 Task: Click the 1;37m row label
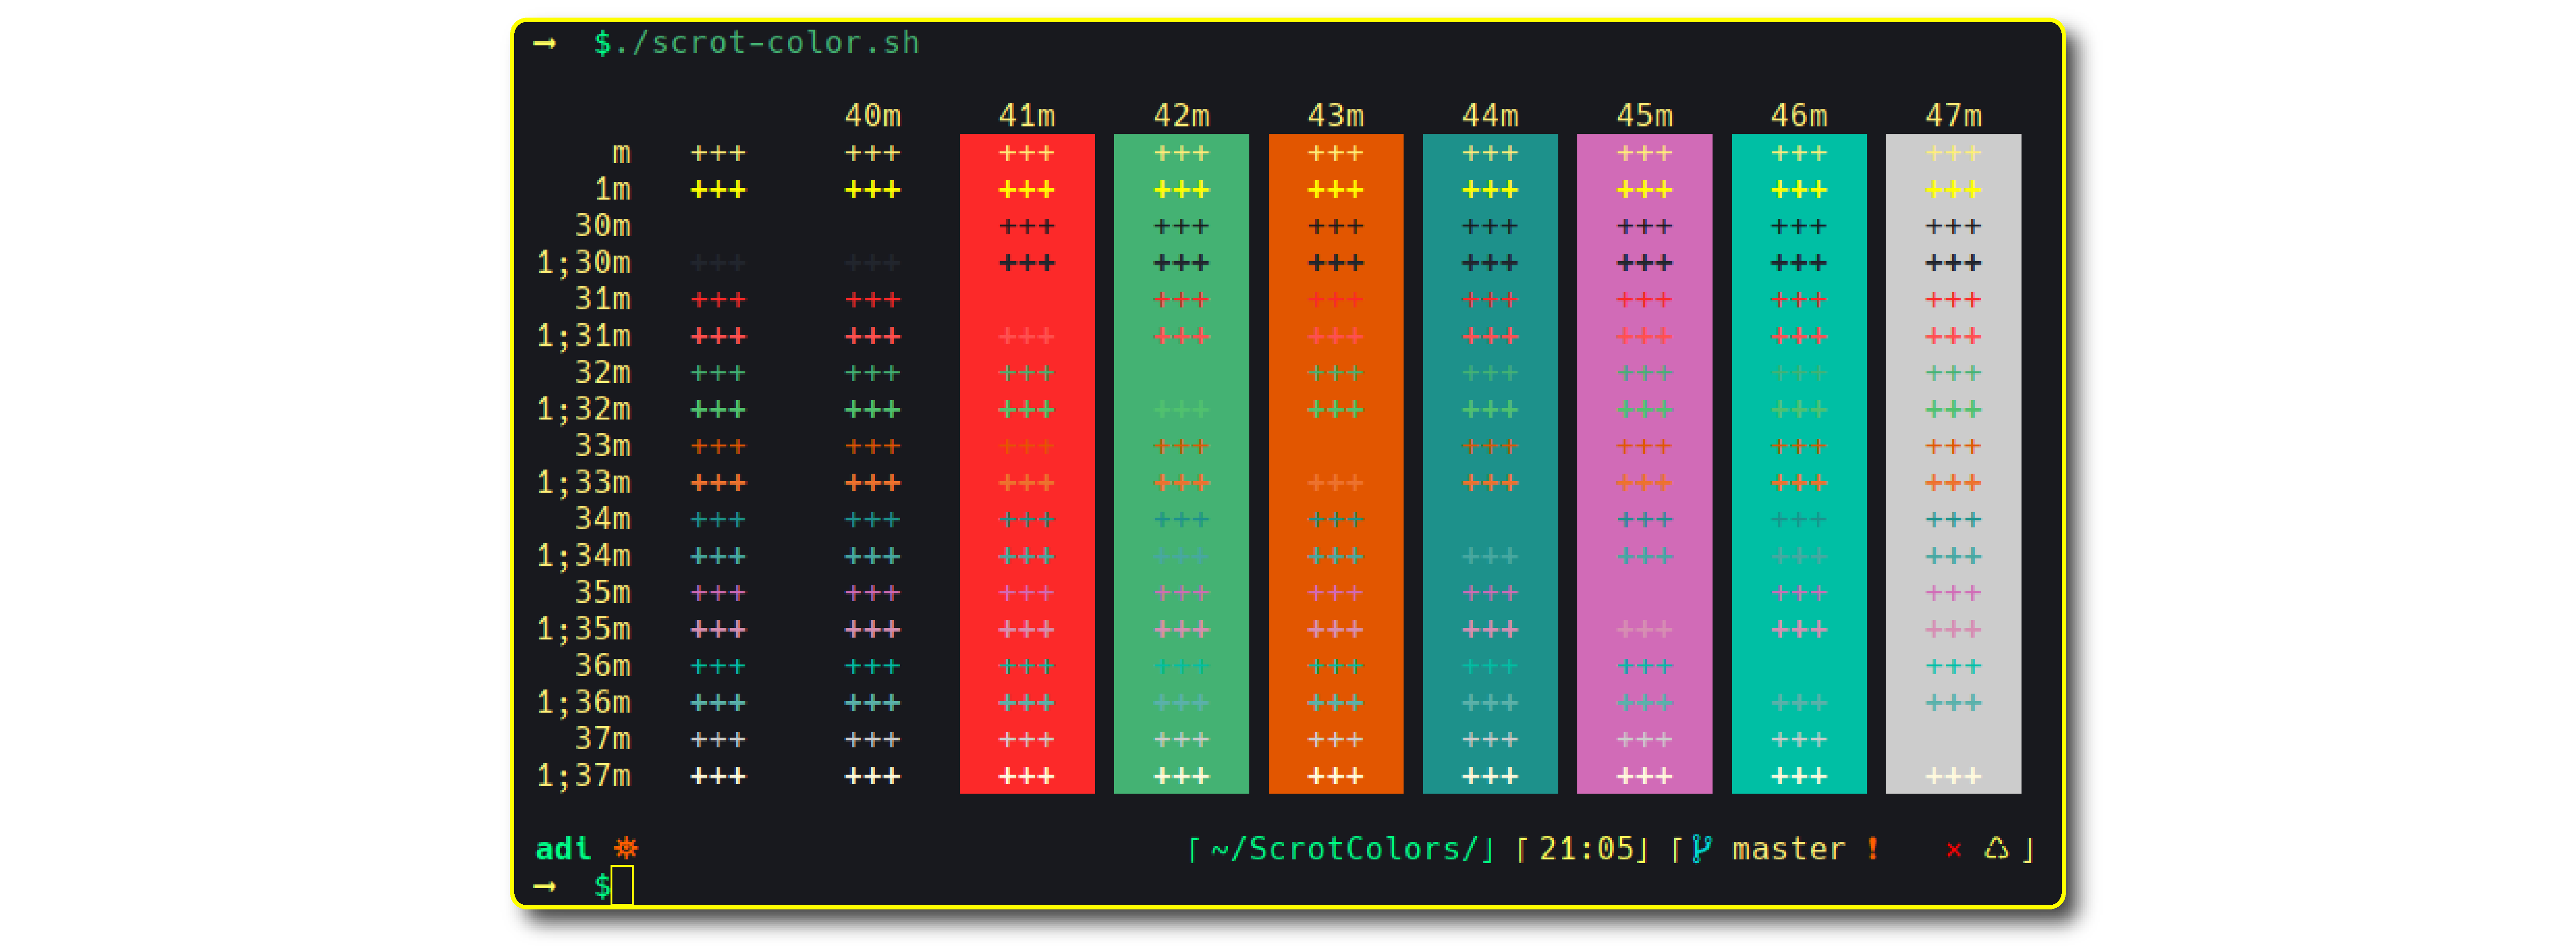click(584, 776)
